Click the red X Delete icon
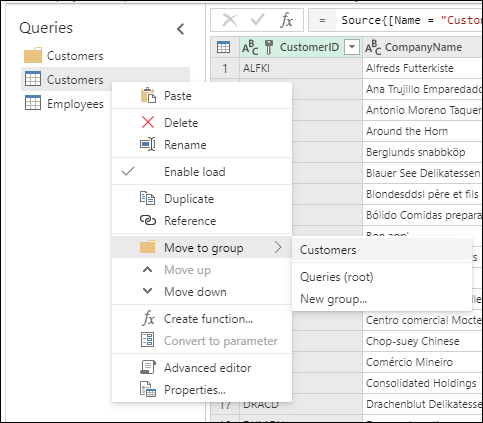This screenshot has height=423, width=483. (148, 122)
